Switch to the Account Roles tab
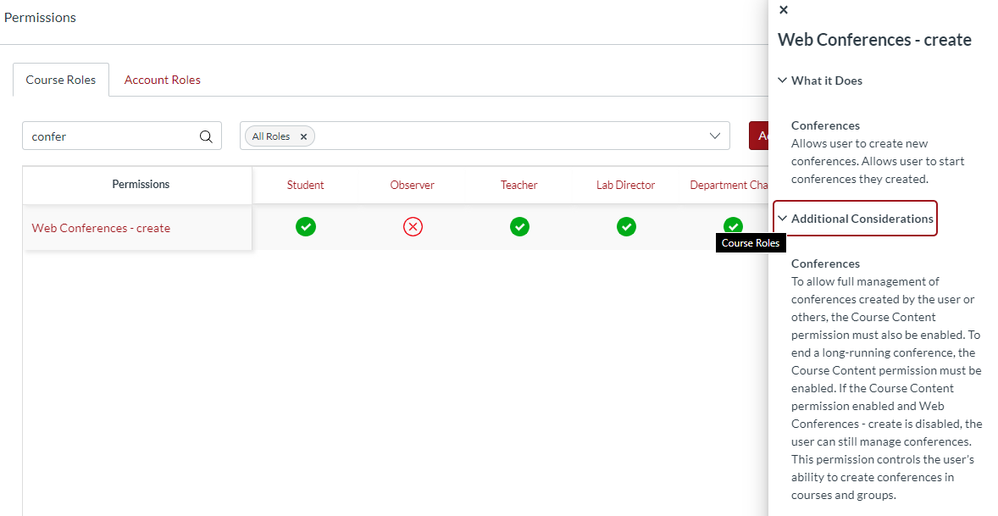Screen dimensions: 998x516 (162, 80)
